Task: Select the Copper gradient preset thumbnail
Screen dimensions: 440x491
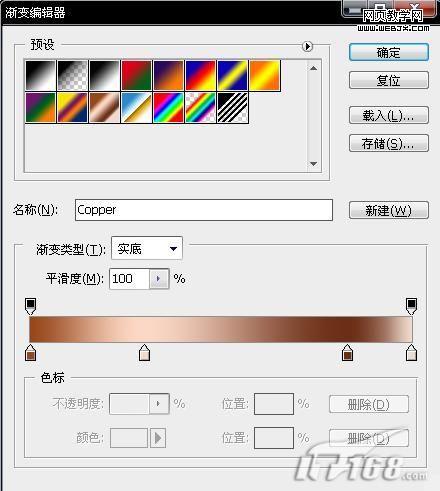Action: click(x=104, y=108)
